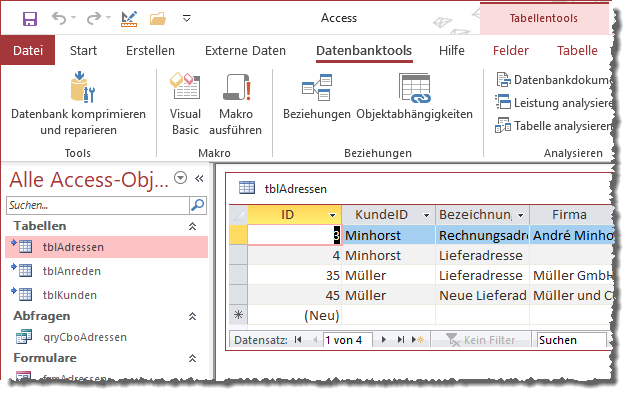This screenshot has height=399, width=631.
Task: Redo the last action
Action: point(94,18)
